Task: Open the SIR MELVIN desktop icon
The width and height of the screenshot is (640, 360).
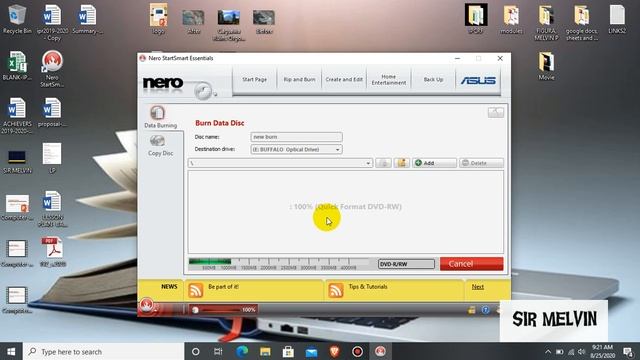Action: 17,161
